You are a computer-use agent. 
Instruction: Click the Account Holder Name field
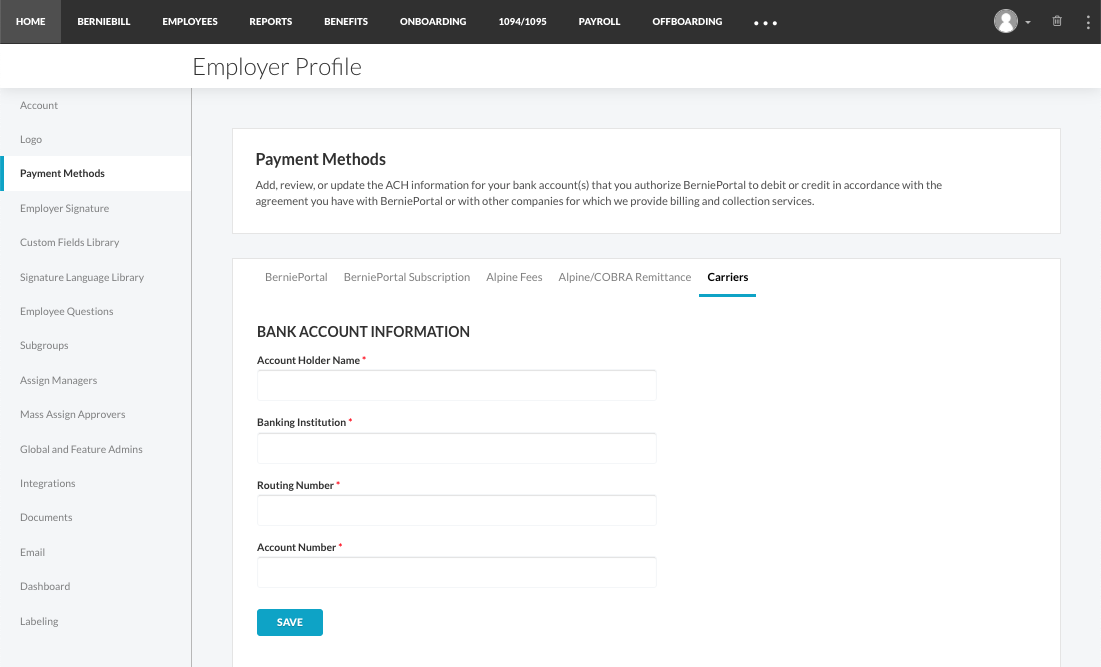(456, 385)
